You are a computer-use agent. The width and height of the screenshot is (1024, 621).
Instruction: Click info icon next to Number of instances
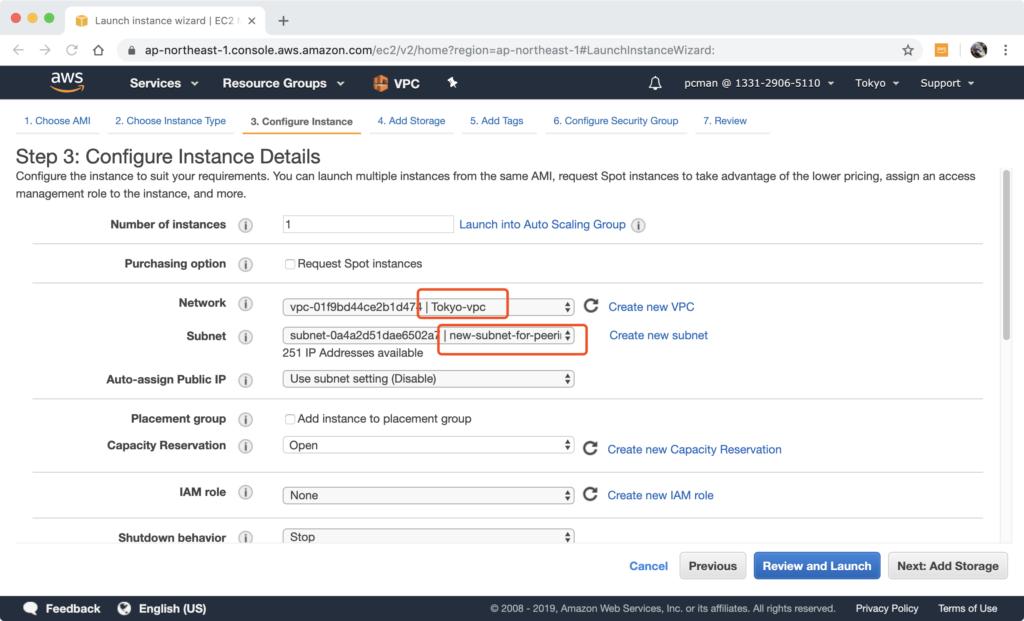[x=246, y=225]
